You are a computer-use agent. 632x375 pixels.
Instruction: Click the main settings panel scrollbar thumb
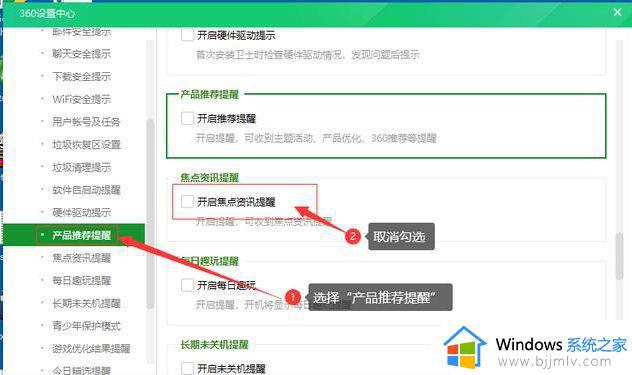point(620,256)
